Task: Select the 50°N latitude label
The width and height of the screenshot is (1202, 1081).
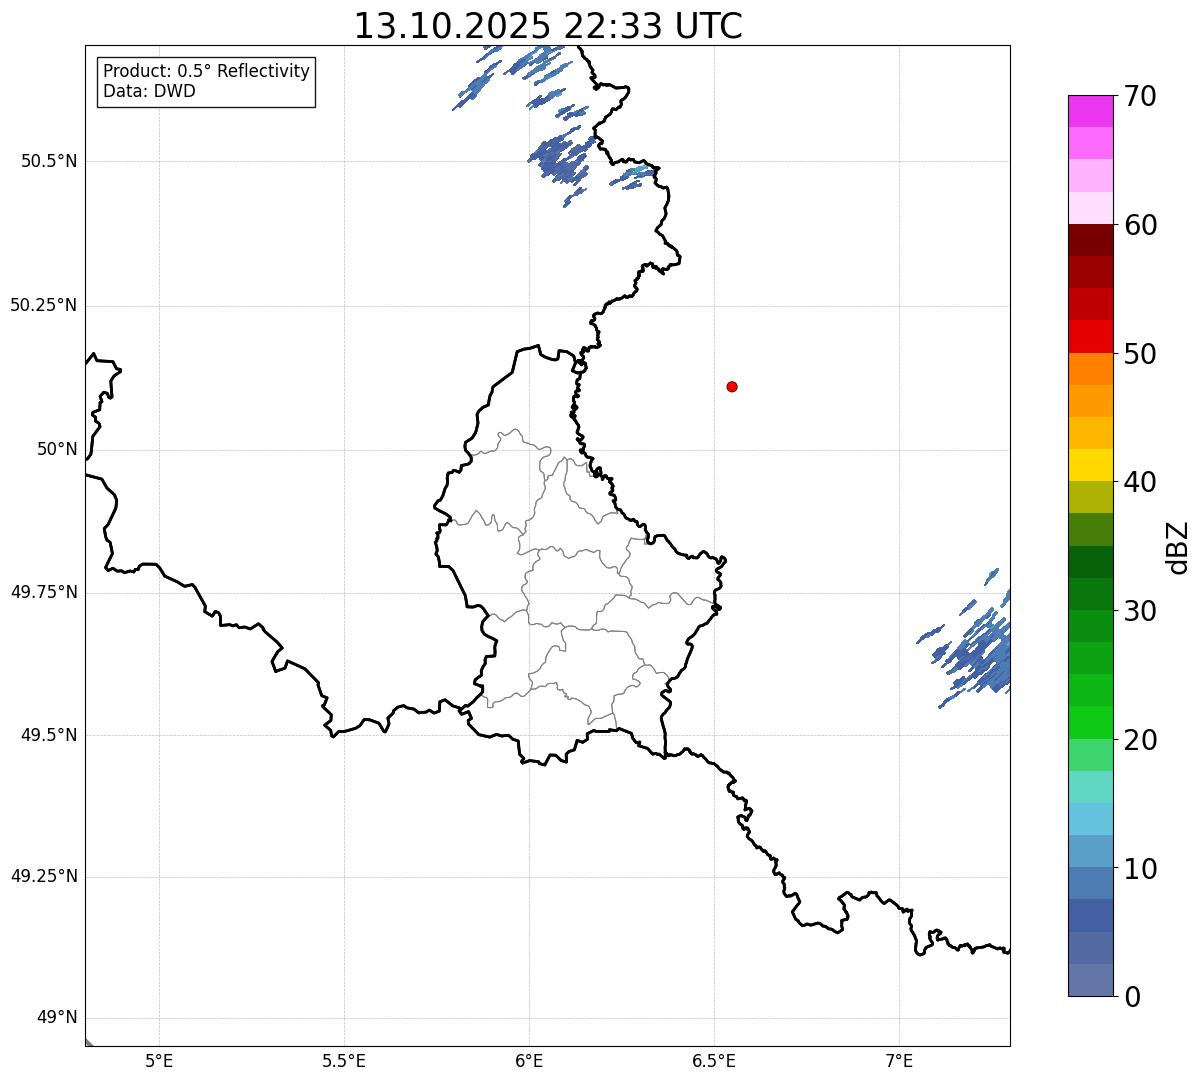Action: click(x=57, y=449)
